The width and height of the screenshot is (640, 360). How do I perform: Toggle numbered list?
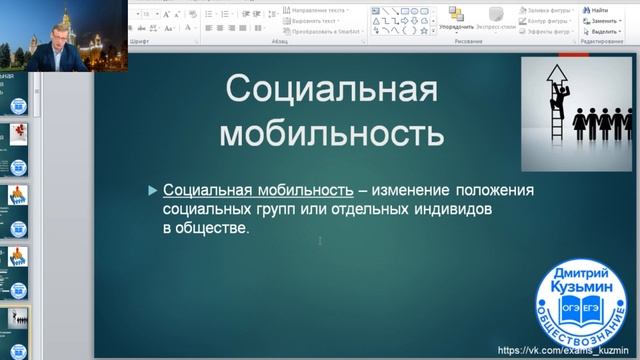(x=224, y=15)
